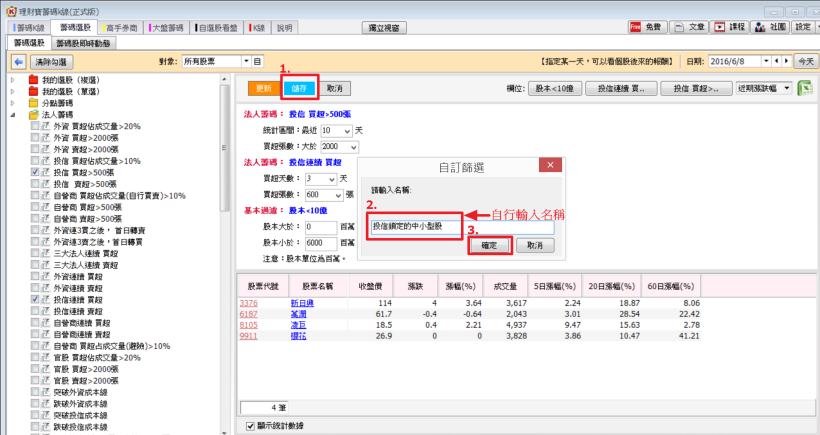Click the 自 button beside 所有股票

(x=257, y=62)
